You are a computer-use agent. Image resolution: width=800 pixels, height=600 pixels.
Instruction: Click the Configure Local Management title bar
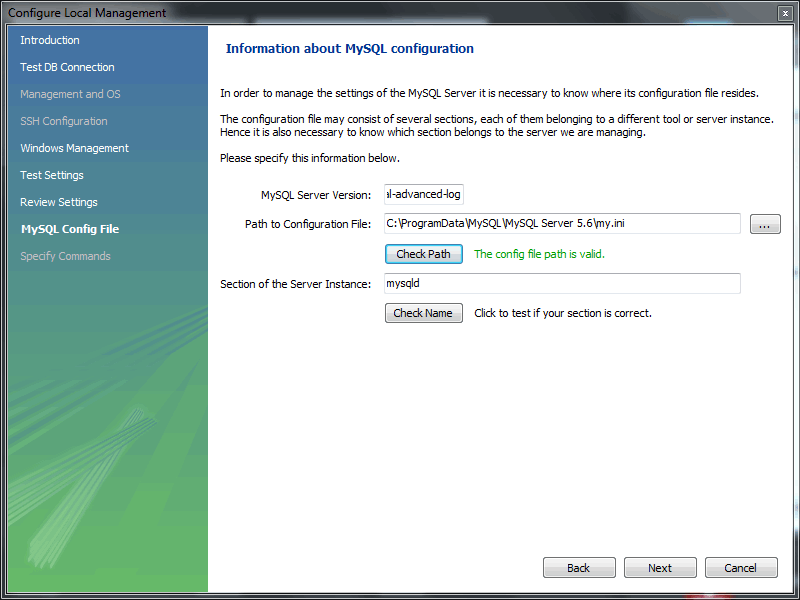(400, 13)
